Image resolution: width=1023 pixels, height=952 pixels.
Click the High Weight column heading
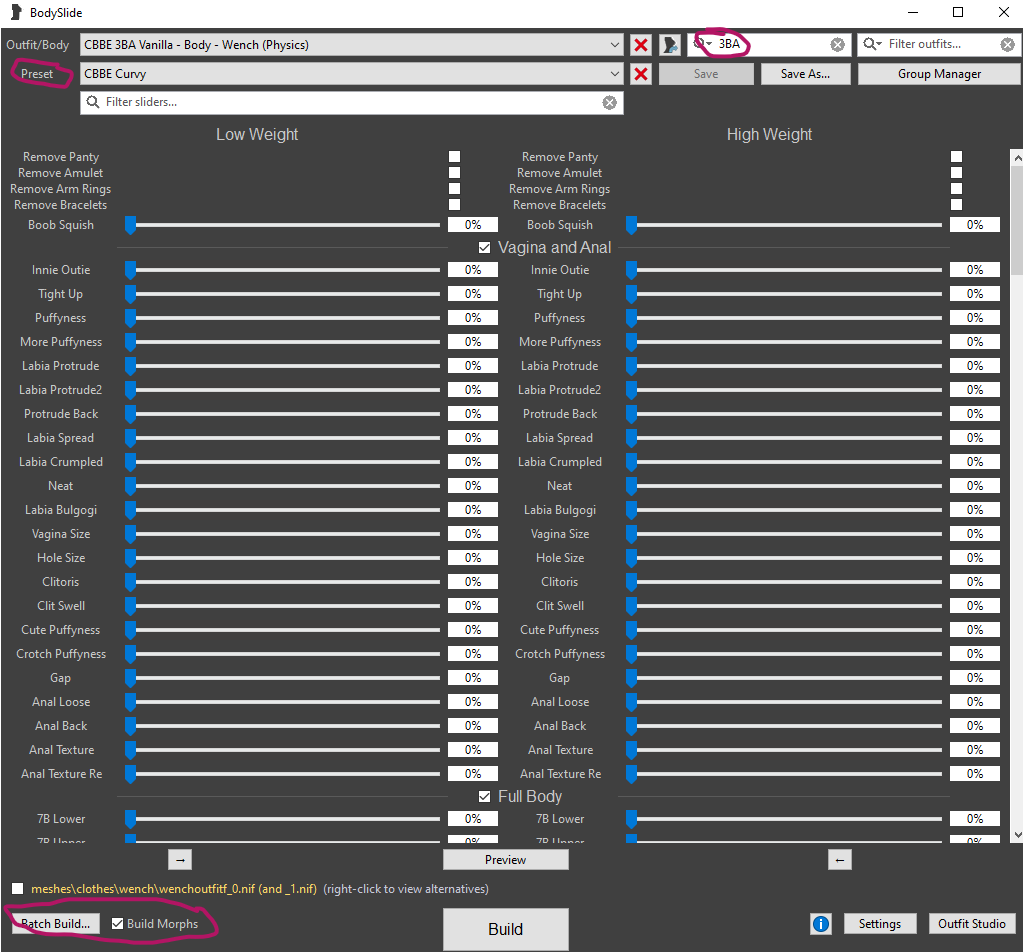click(769, 134)
